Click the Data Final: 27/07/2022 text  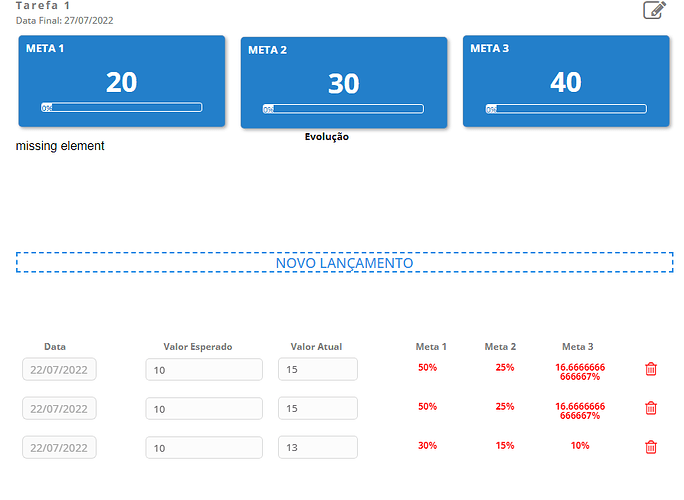click(65, 21)
